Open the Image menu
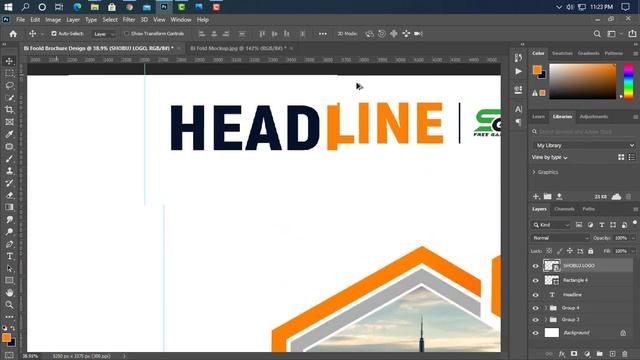640x360 pixels. [x=53, y=20]
